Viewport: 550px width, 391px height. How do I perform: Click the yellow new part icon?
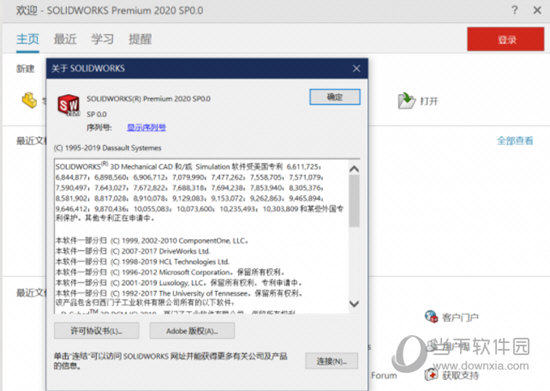pos(29,100)
